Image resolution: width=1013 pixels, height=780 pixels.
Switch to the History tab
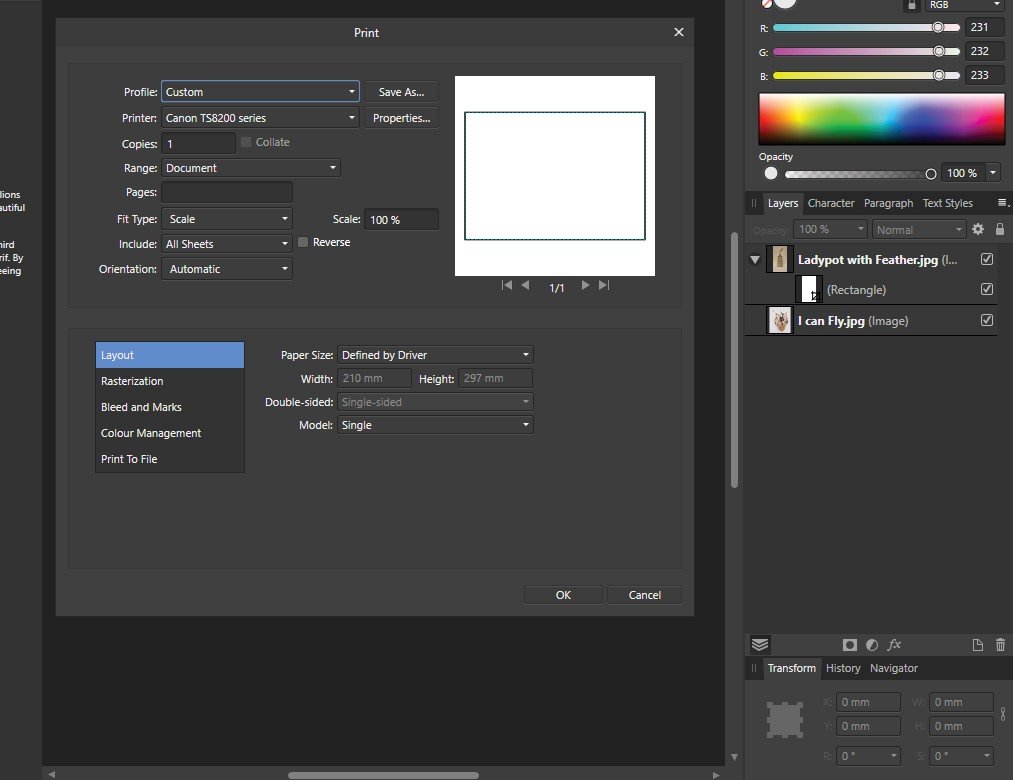[x=843, y=668]
